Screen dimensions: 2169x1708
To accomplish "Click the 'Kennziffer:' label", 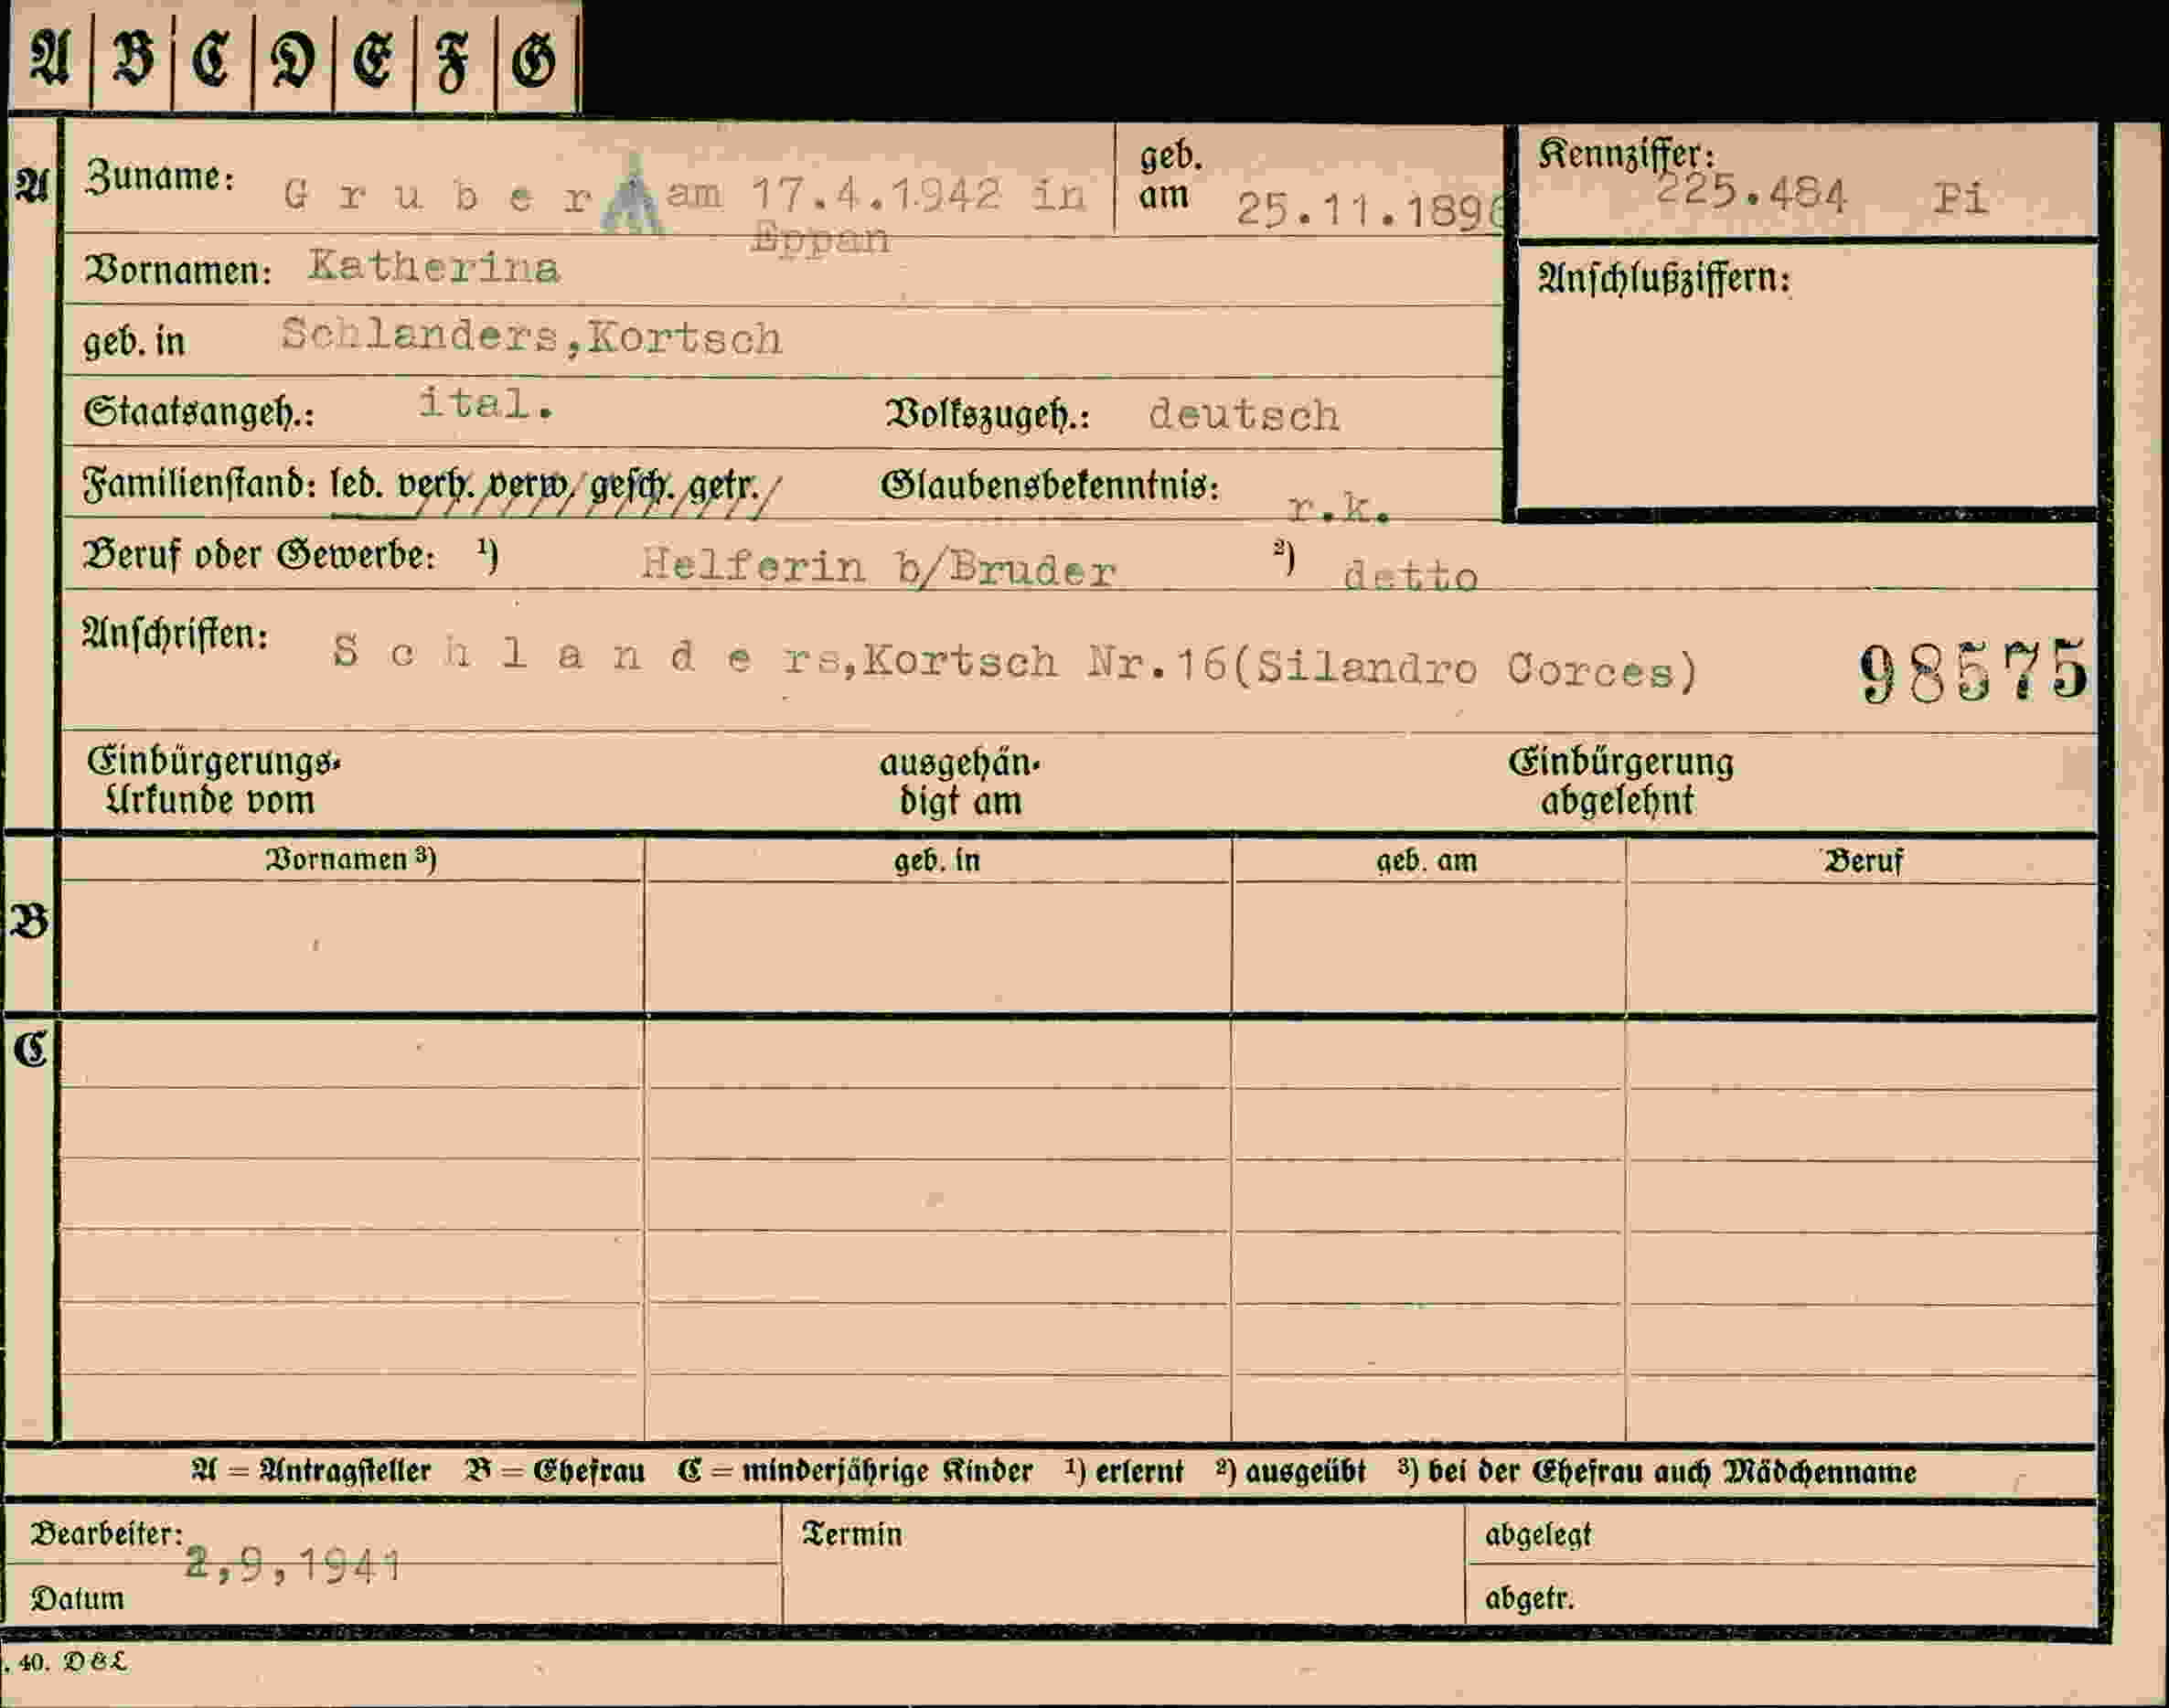I will pos(1626,154).
